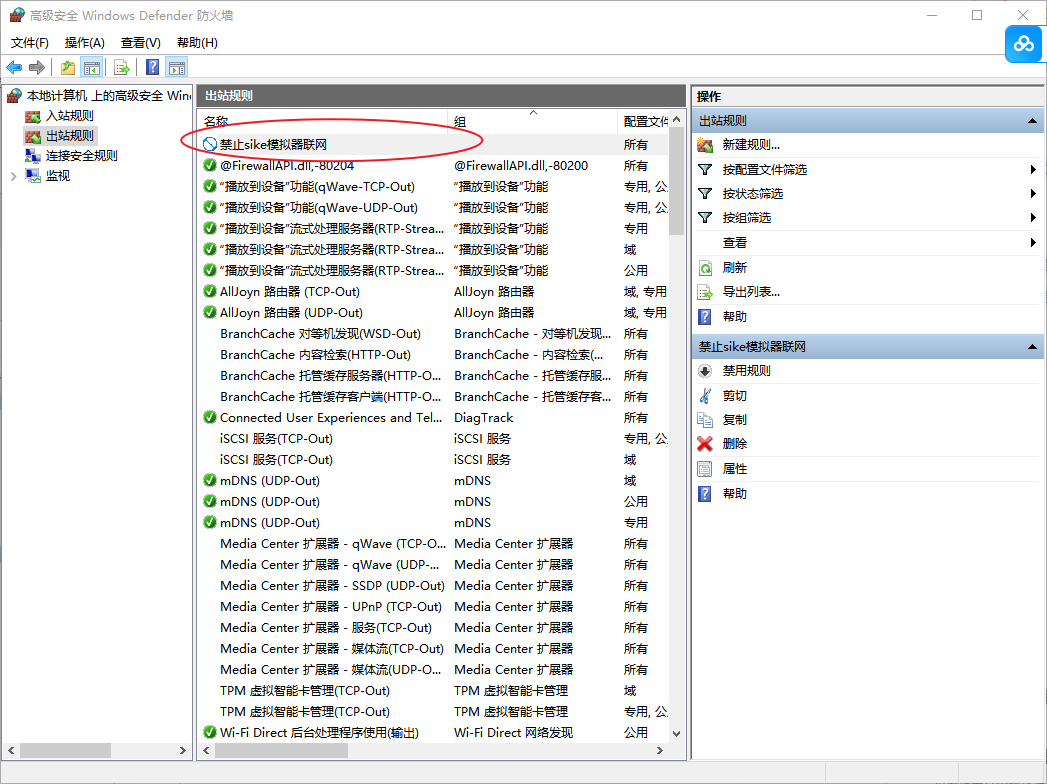
Task: Click the blue Help toolbar icon
Action: pyautogui.click(x=152, y=67)
